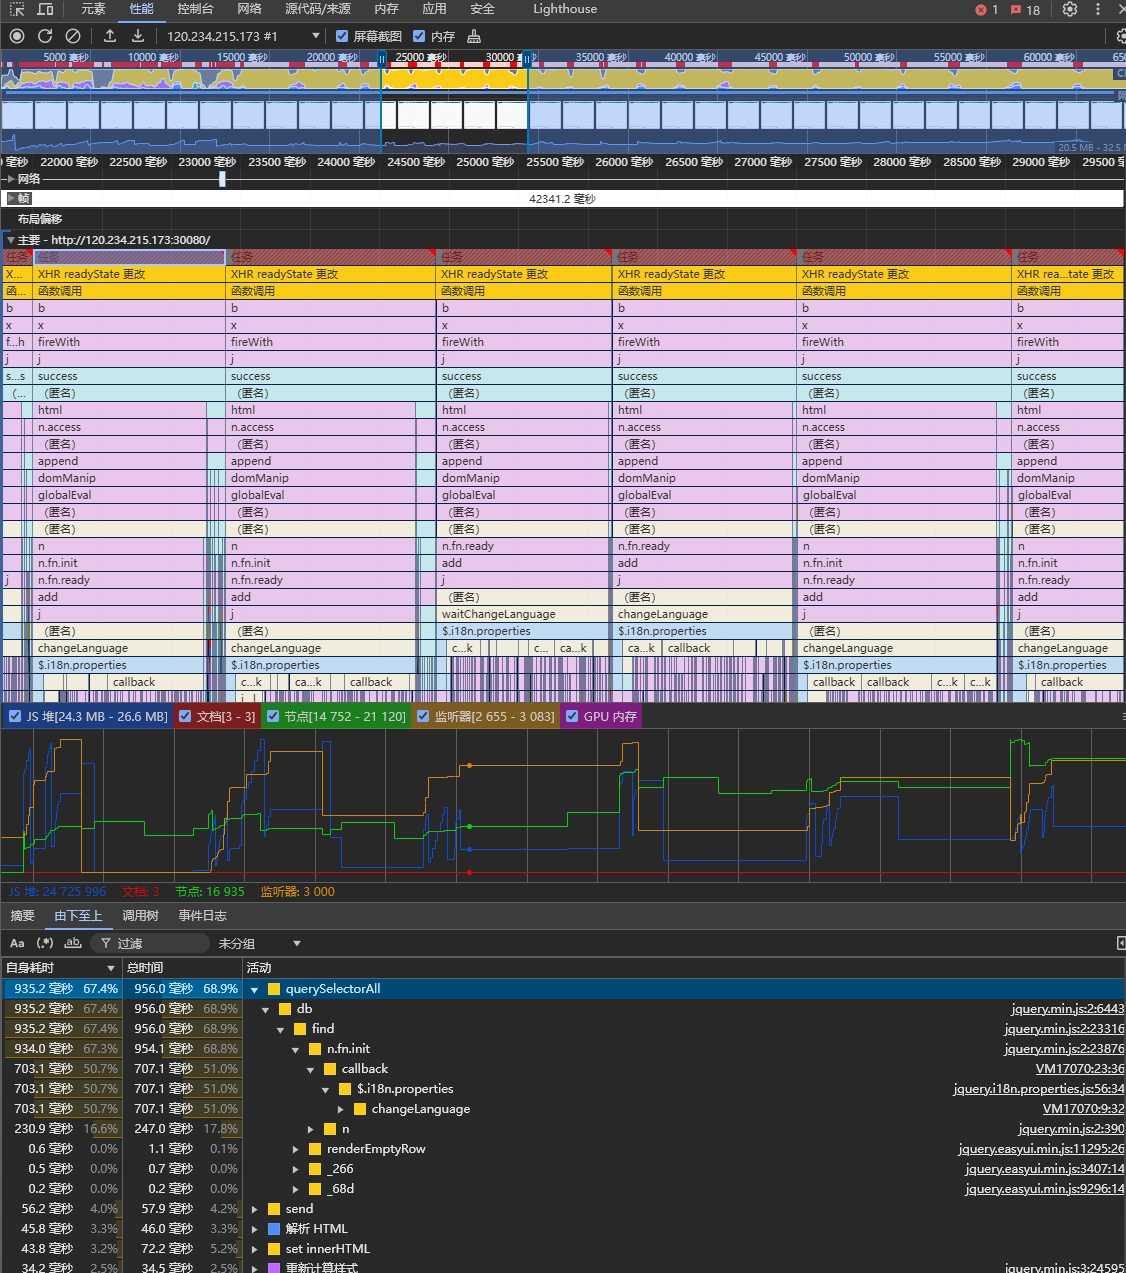Expand the set innerHTML activity row
The image size is (1126, 1273).
(254, 1249)
